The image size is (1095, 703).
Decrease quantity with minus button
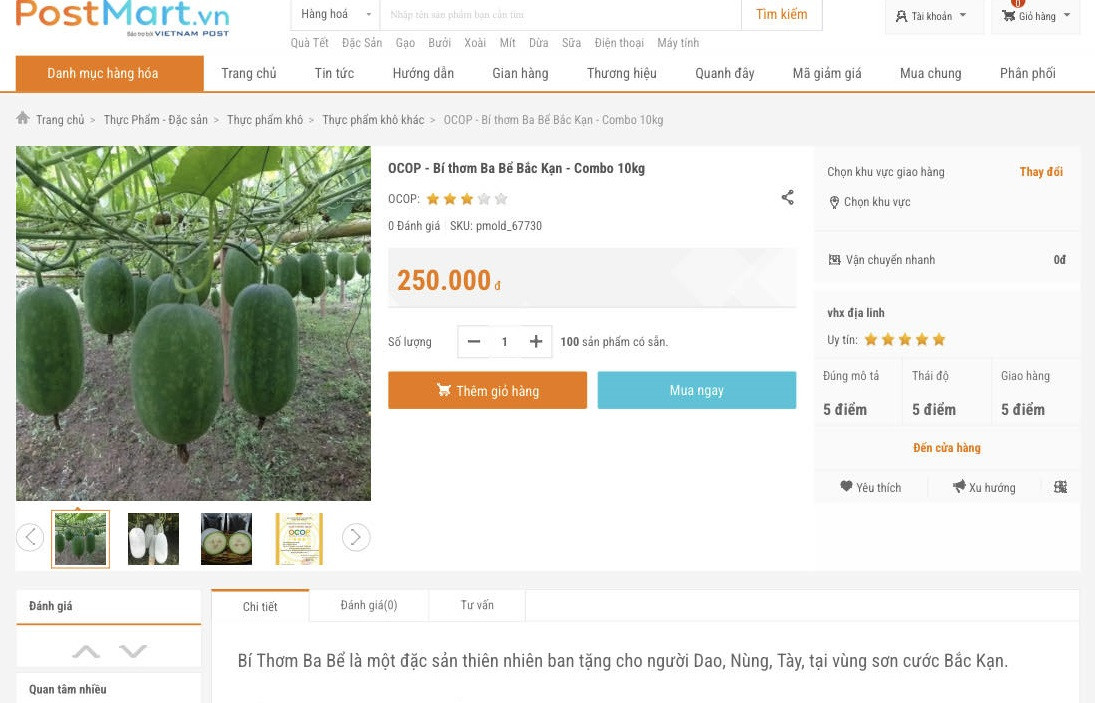click(x=474, y=342)
